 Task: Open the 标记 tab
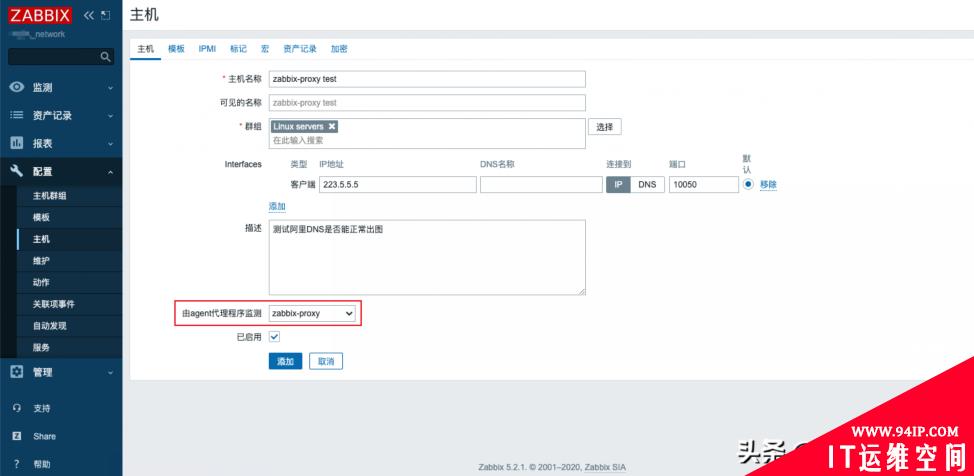point(238,48)
